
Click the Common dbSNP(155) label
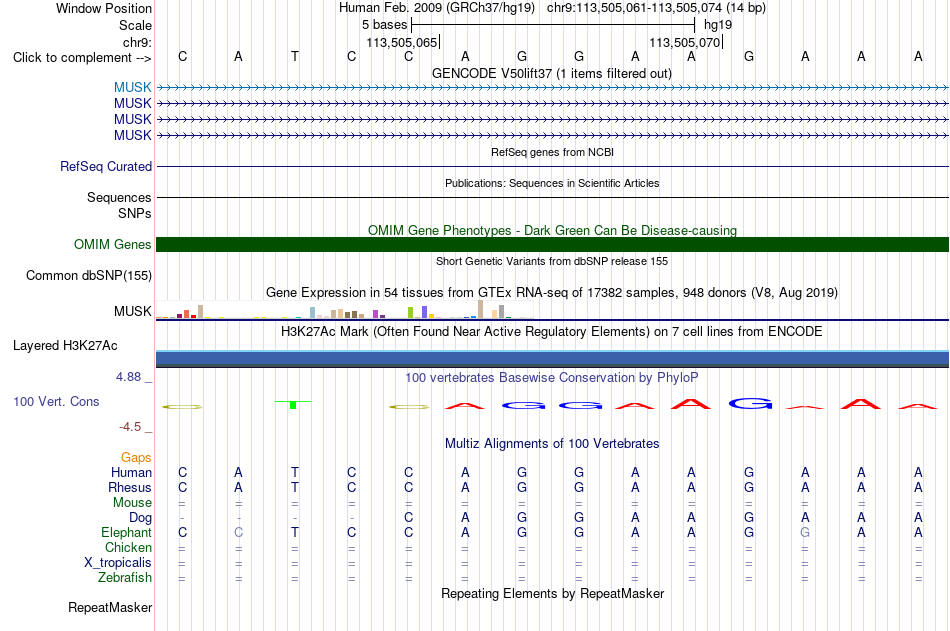89,275
